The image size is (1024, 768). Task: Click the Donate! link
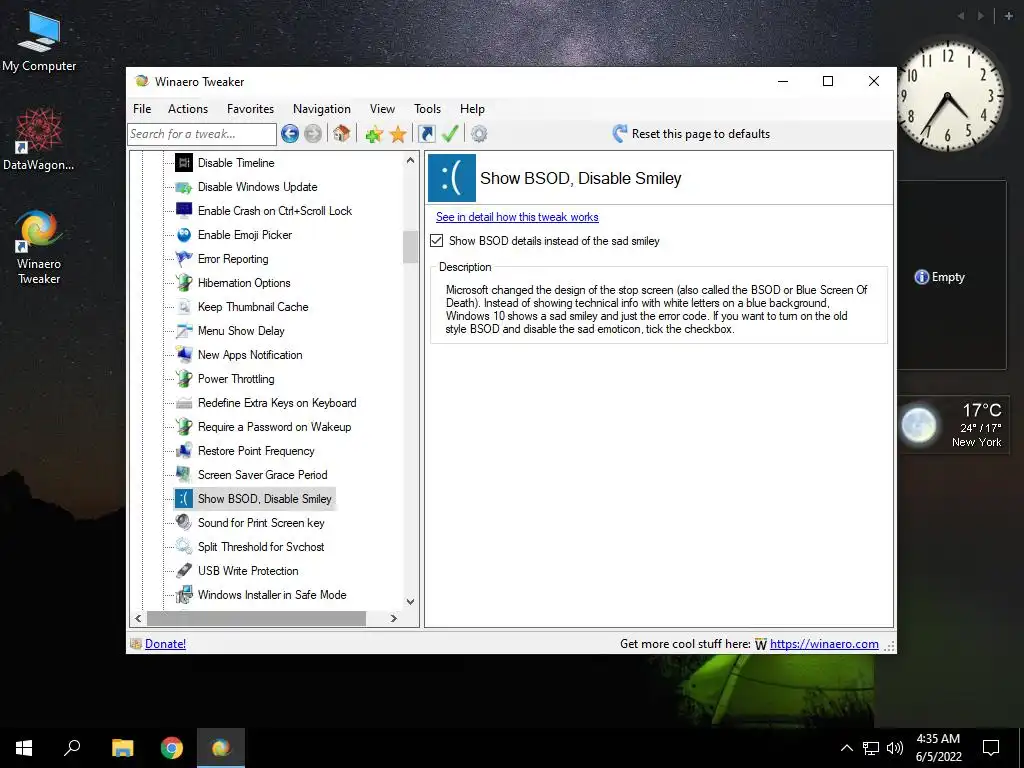point(165,644)
